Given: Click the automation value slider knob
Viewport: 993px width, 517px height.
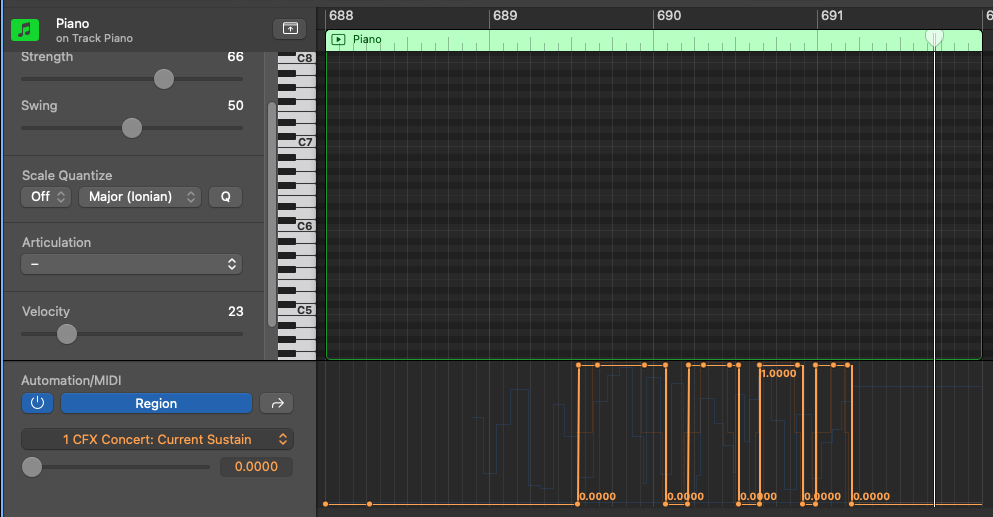Looking at the screenshot, I should click(x=32, y=467).
